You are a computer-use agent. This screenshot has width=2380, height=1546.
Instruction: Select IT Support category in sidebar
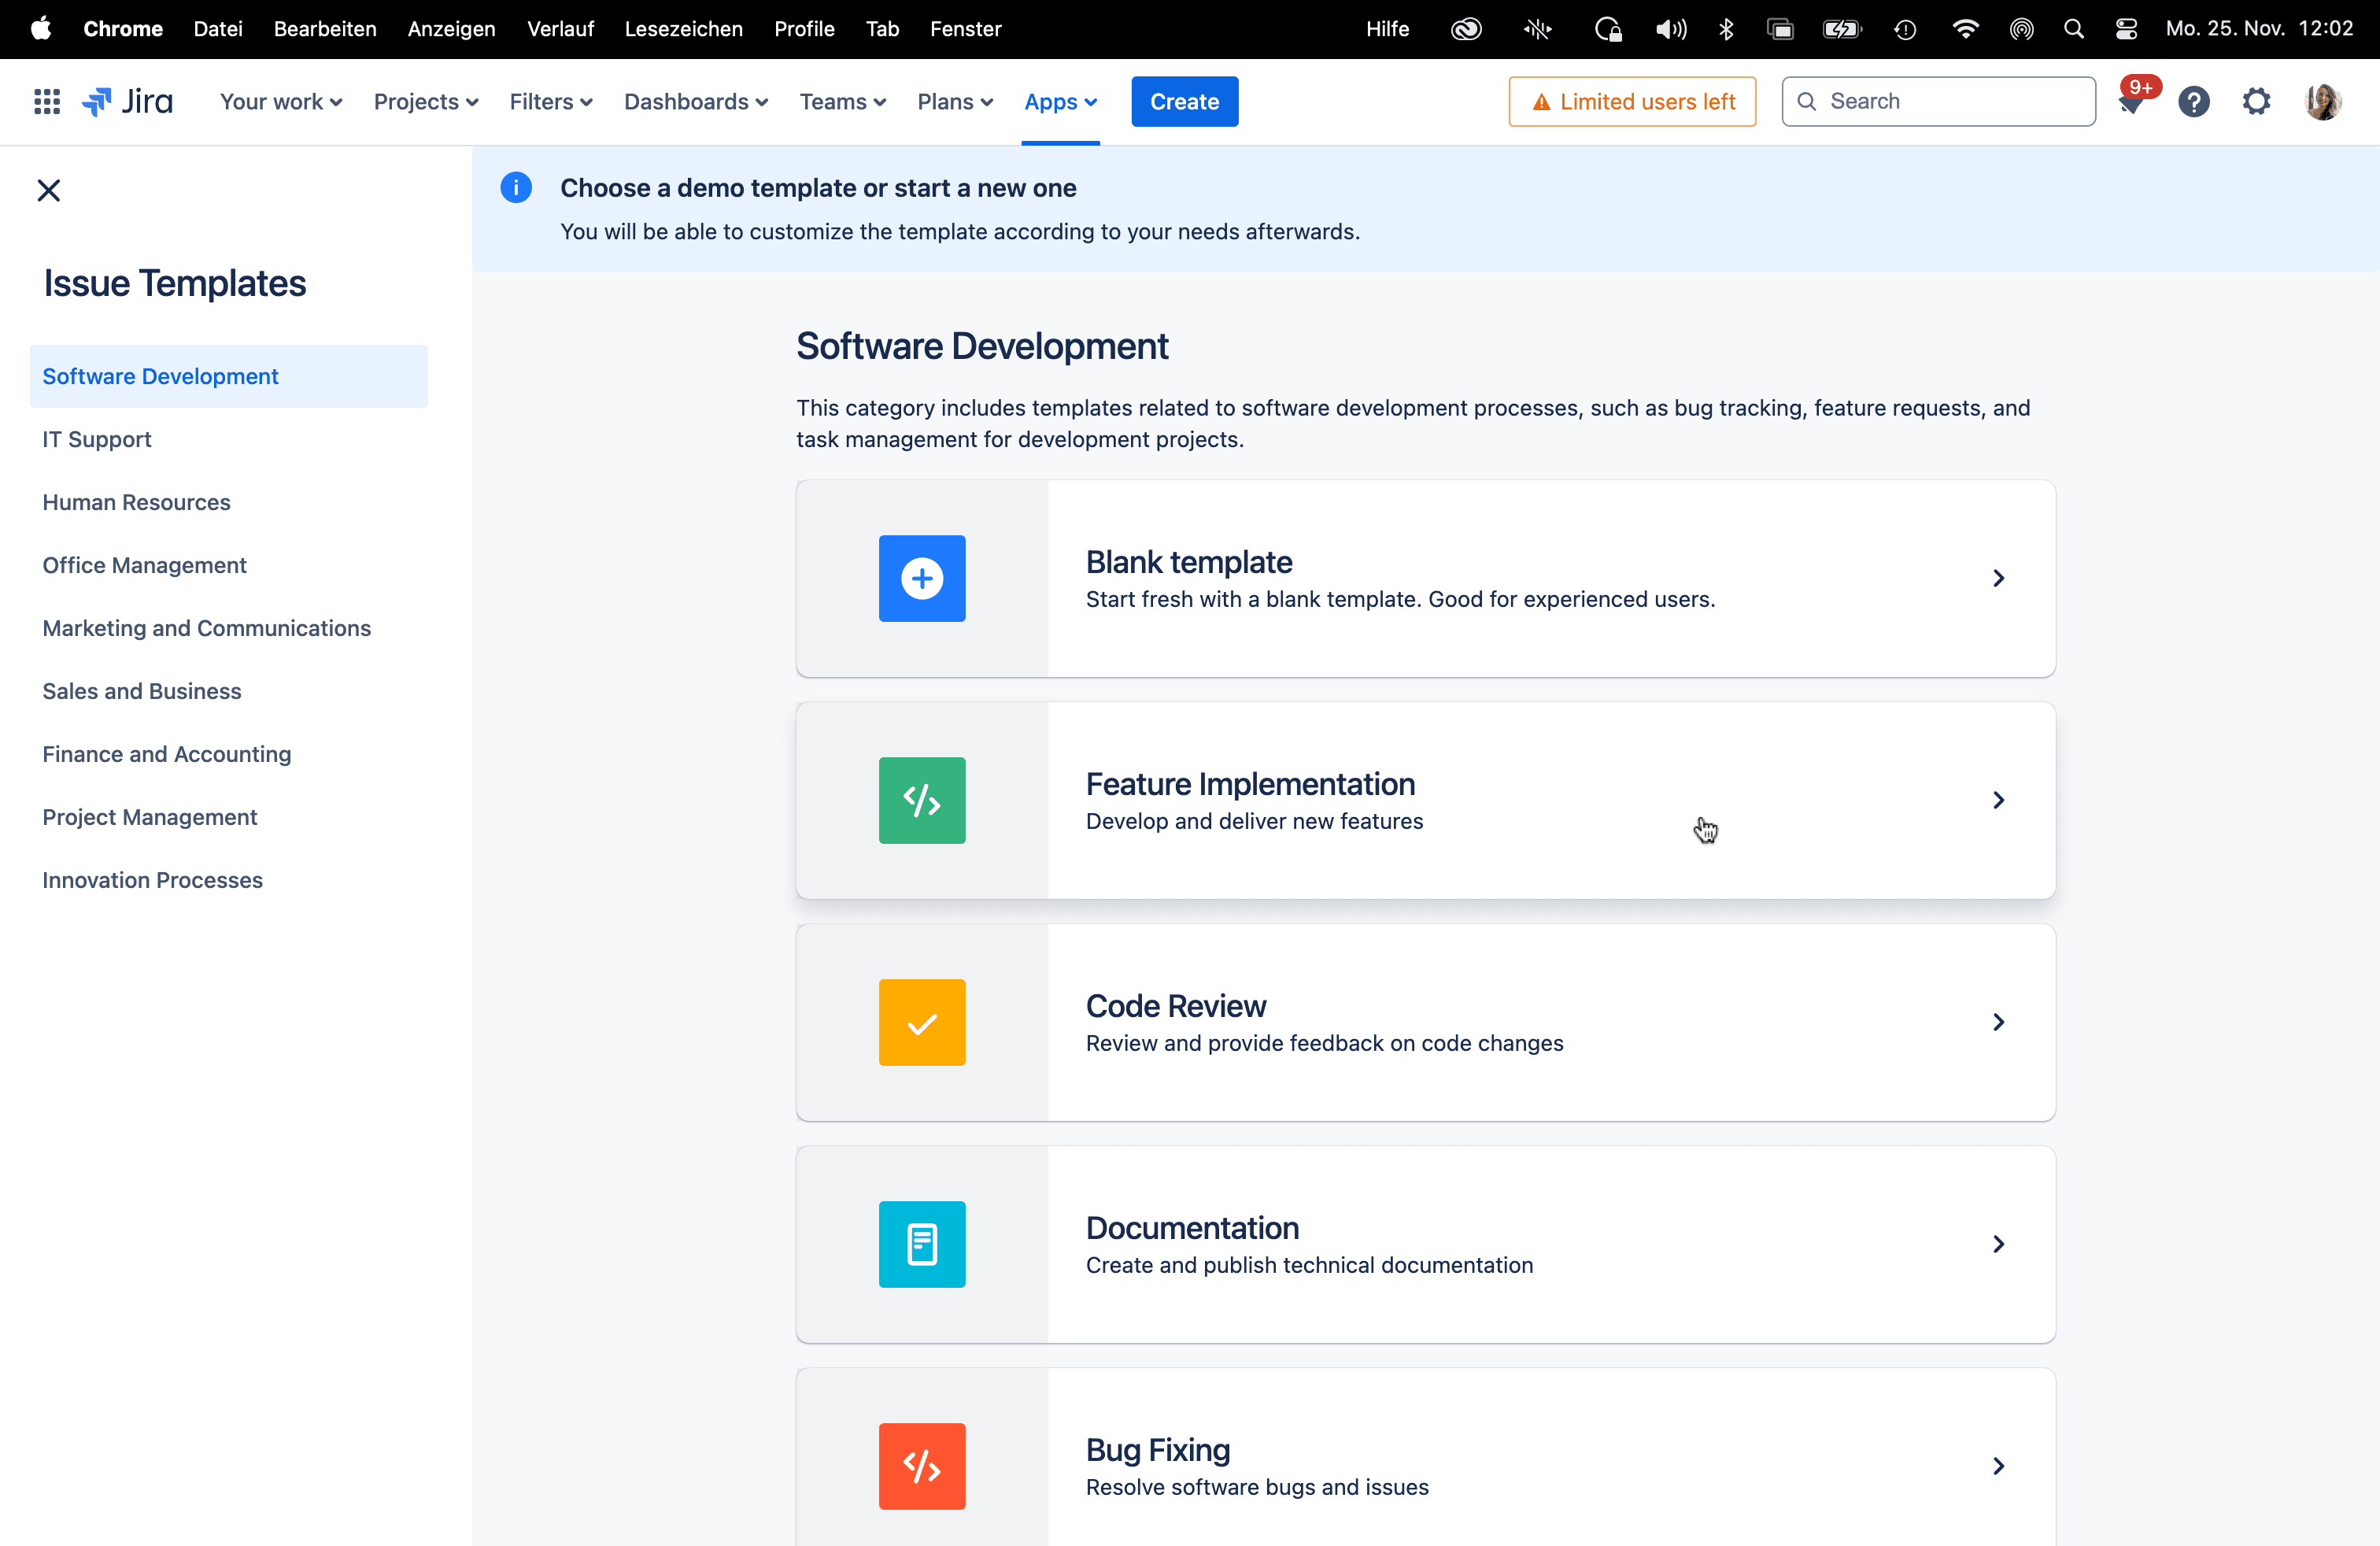pyautogui.click(x=97, y=439)
